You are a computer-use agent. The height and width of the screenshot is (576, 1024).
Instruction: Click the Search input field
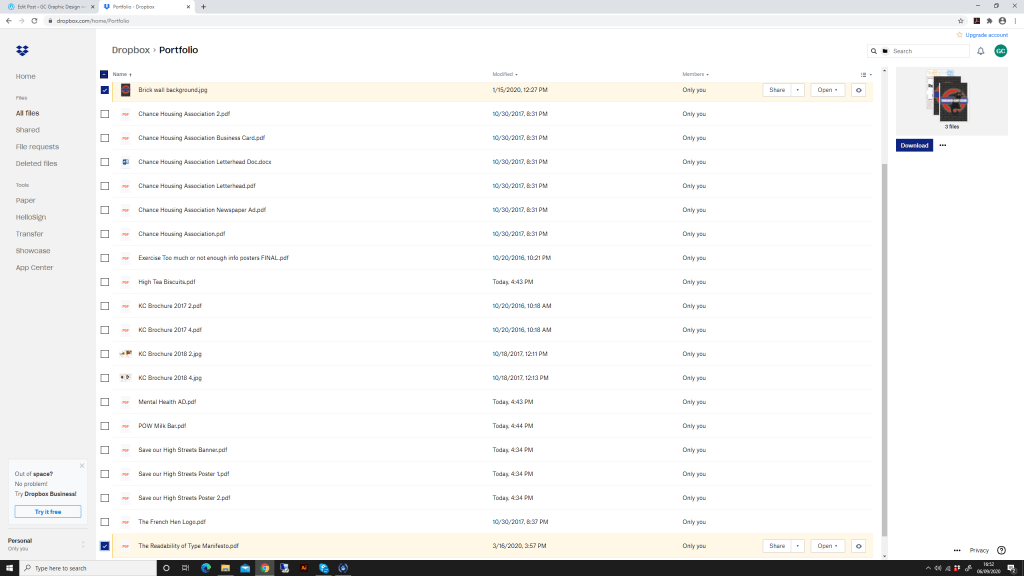tap(928, 51)
